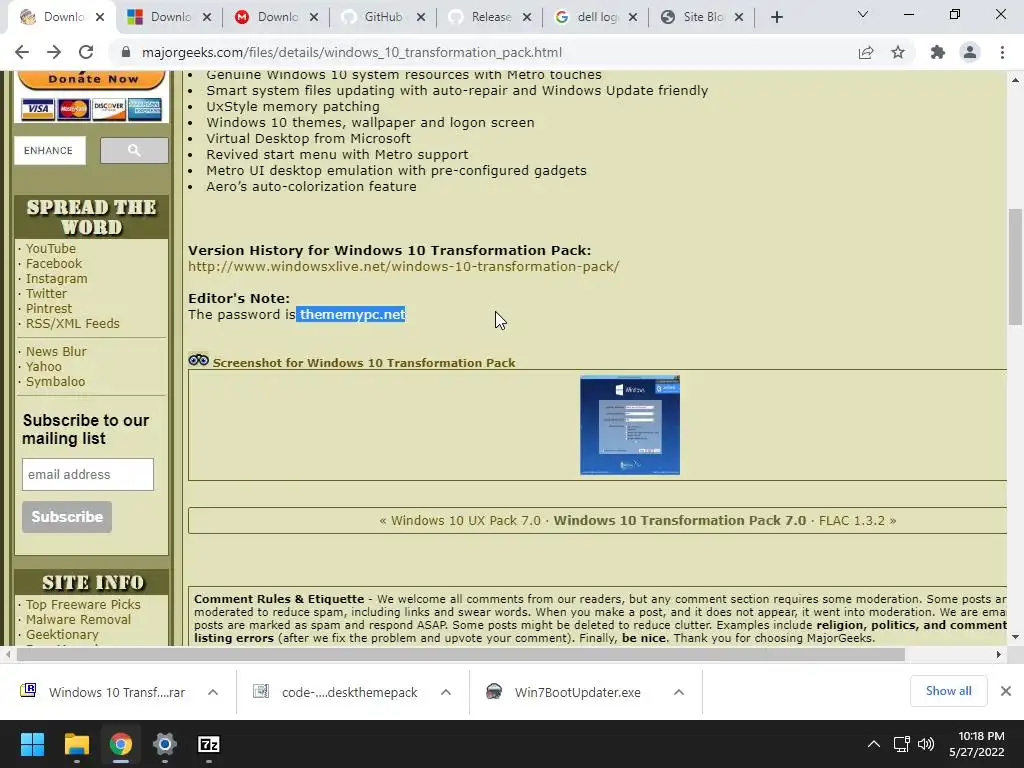Click the email address input field
The image size is (1024, 768).
pos(88,474)
